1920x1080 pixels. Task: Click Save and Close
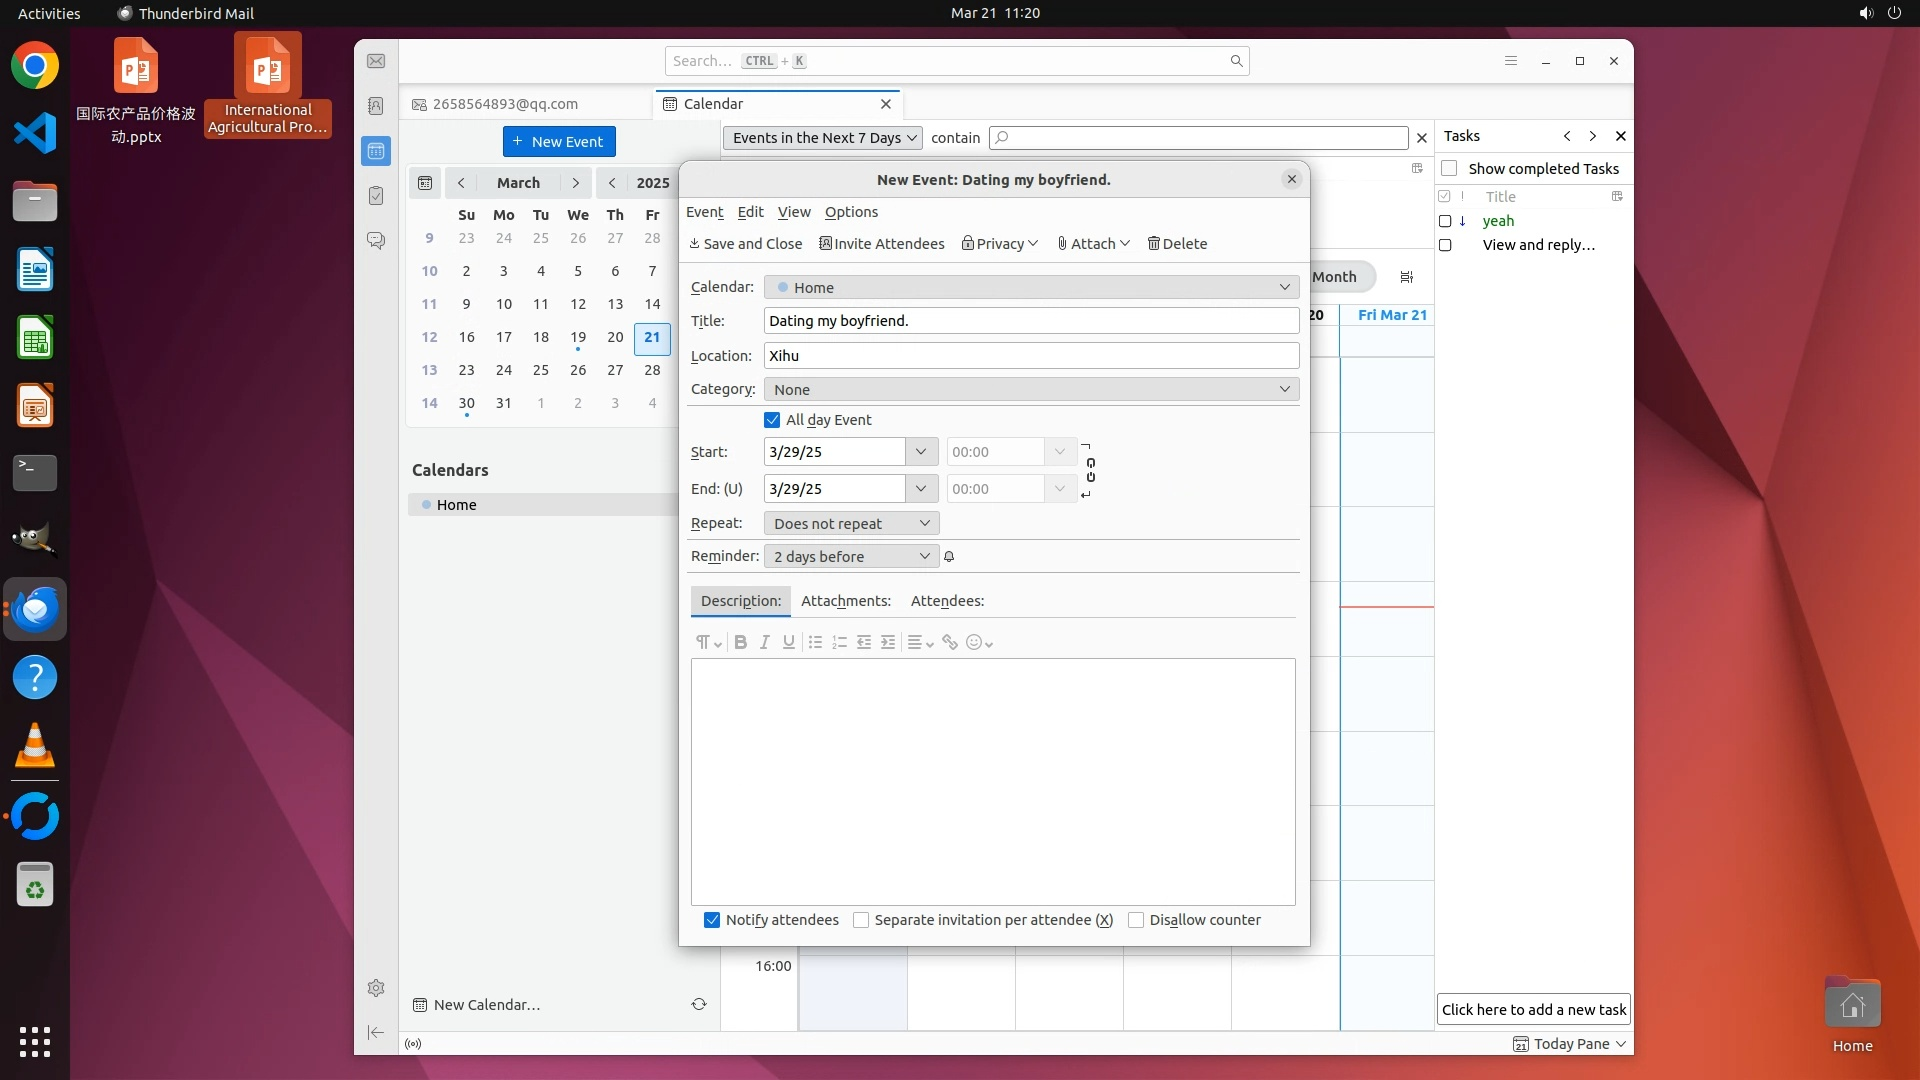[x=746, y=244]
